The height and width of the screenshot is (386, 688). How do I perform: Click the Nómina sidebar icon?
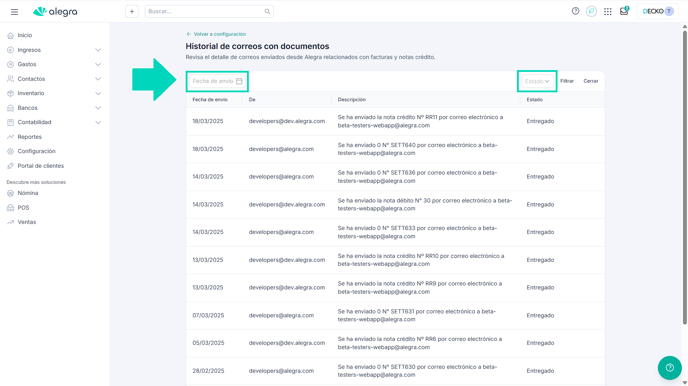point(11,193)
